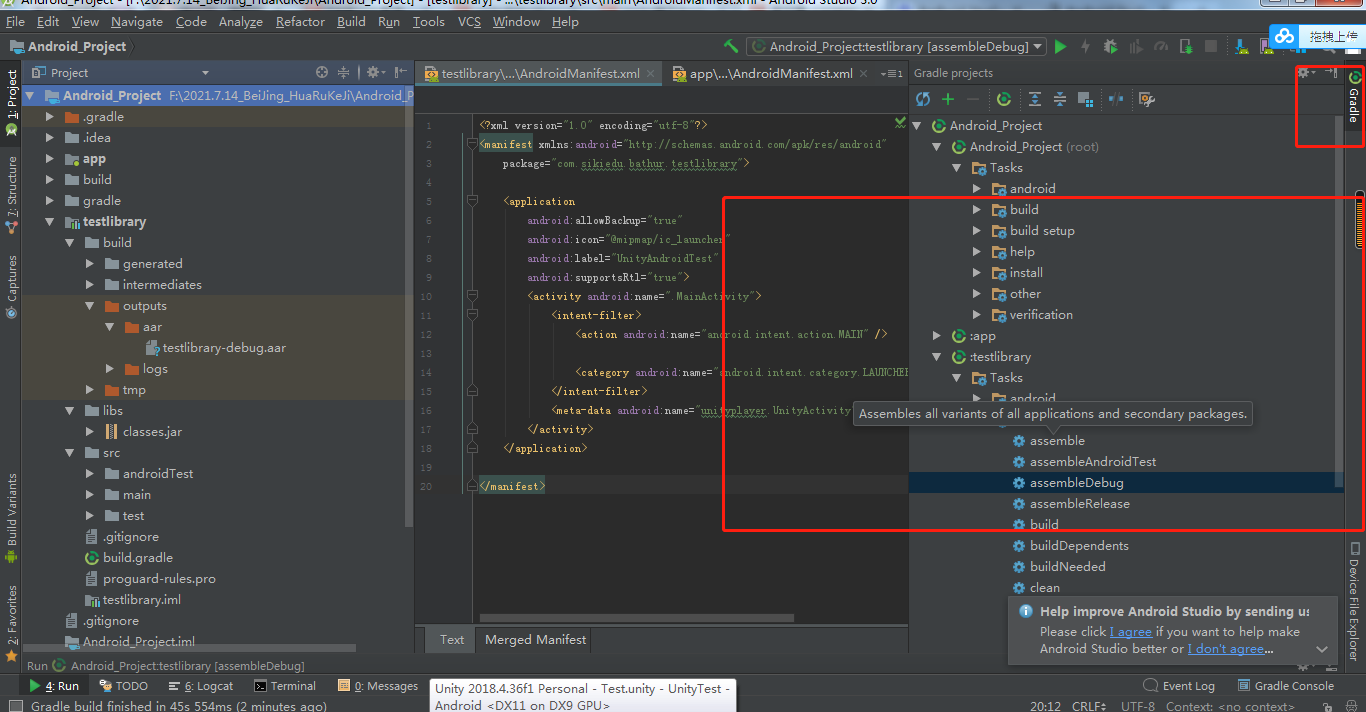Open Project panel gear settings
1366x712 pixels.
click(375, 72)
